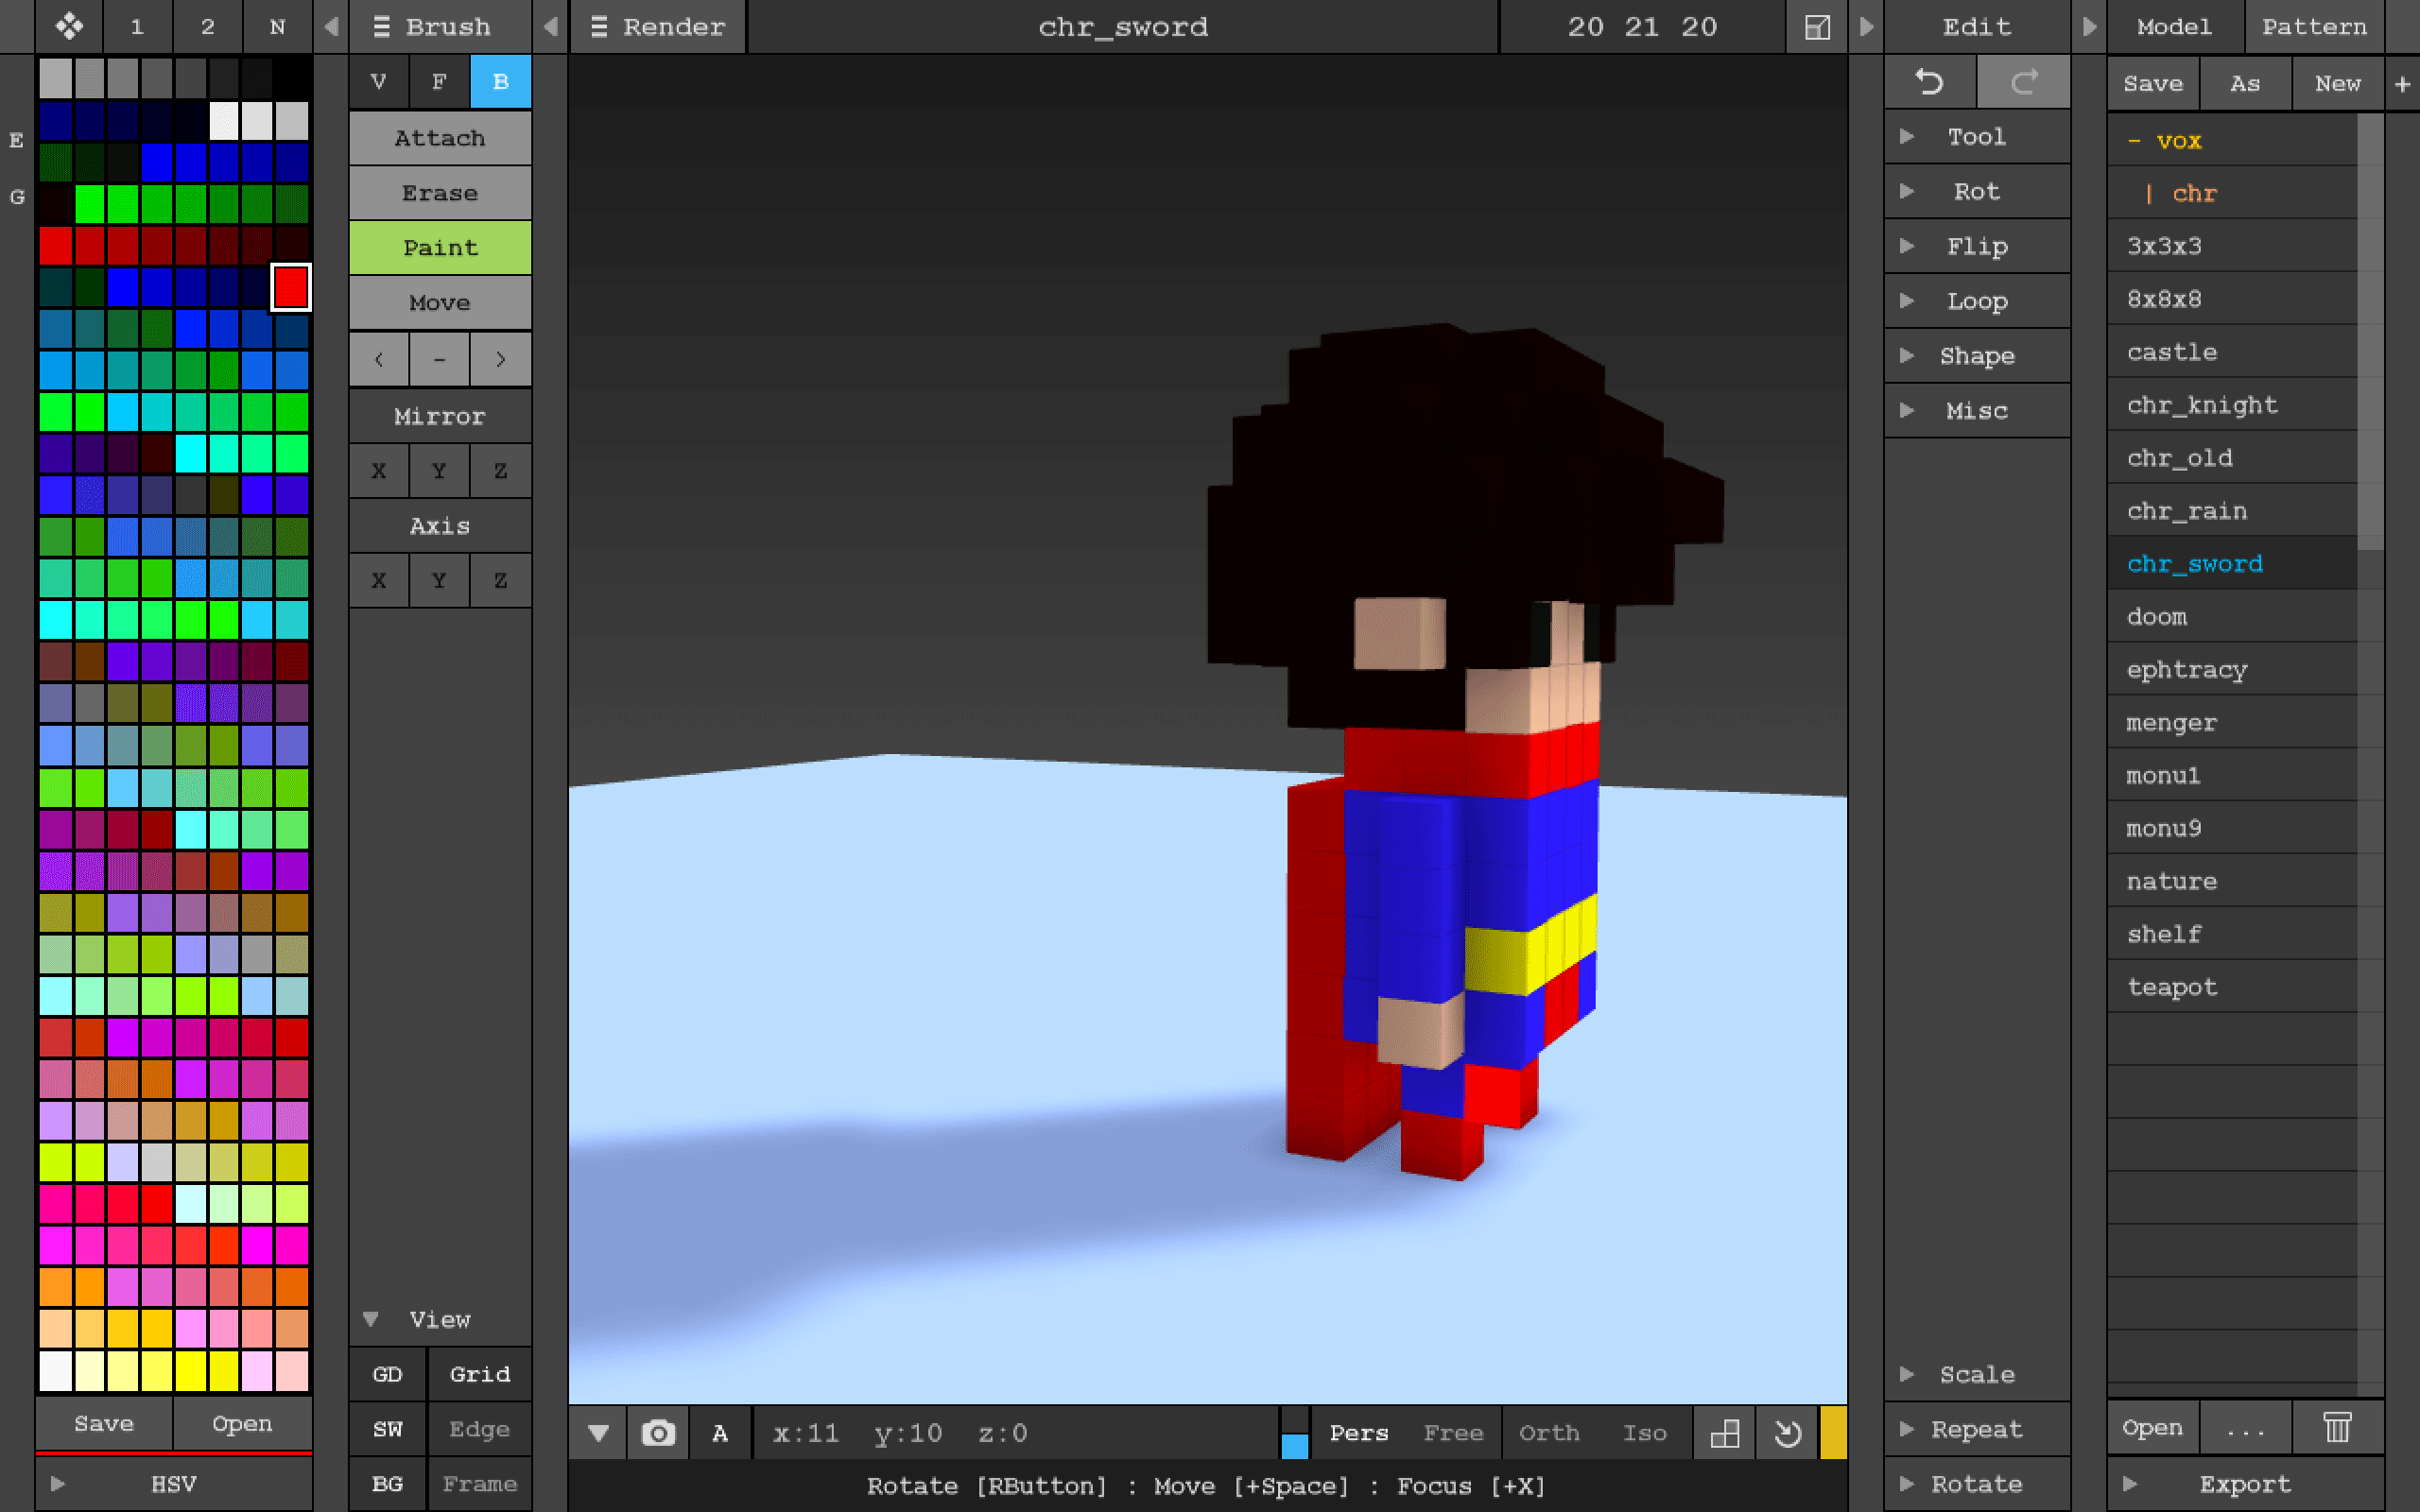Open the Render hamburger menu icon
The height and width of the screenshot is (1512, 2420).
point(599,27)
